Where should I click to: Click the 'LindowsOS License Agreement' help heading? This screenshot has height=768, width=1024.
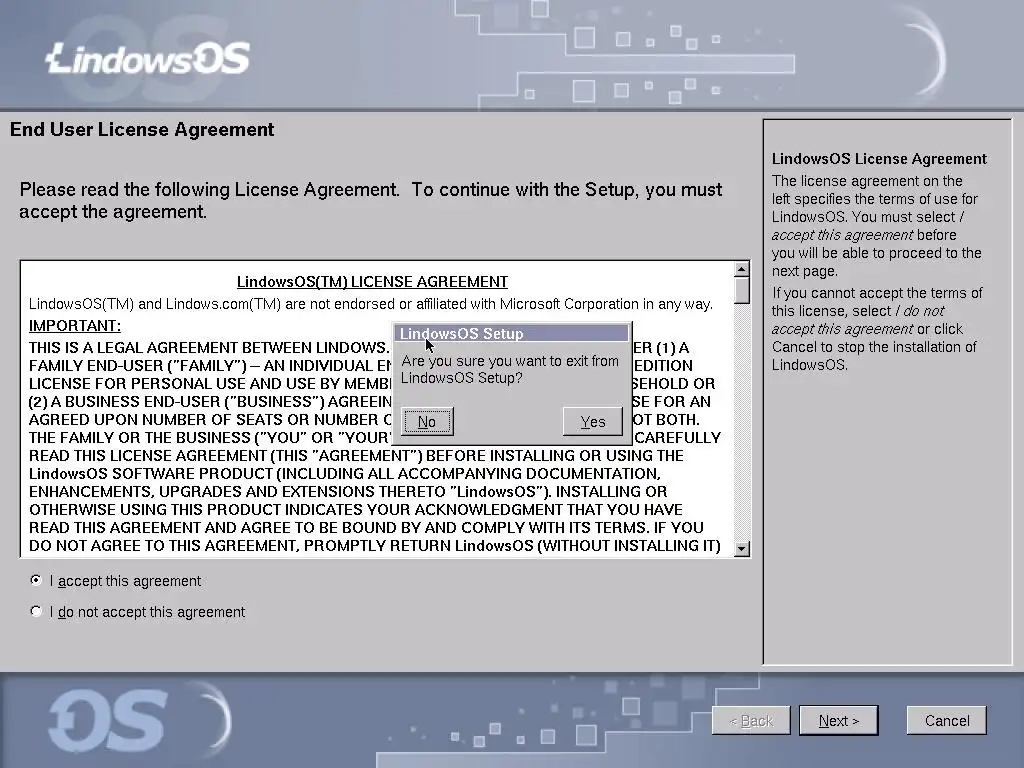879,159
